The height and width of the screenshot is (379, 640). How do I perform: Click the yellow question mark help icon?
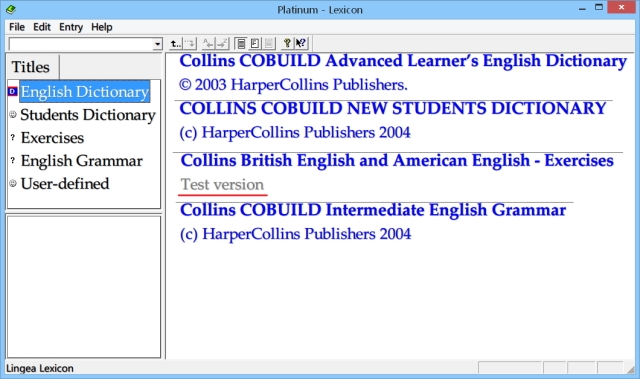pos(287,43)
